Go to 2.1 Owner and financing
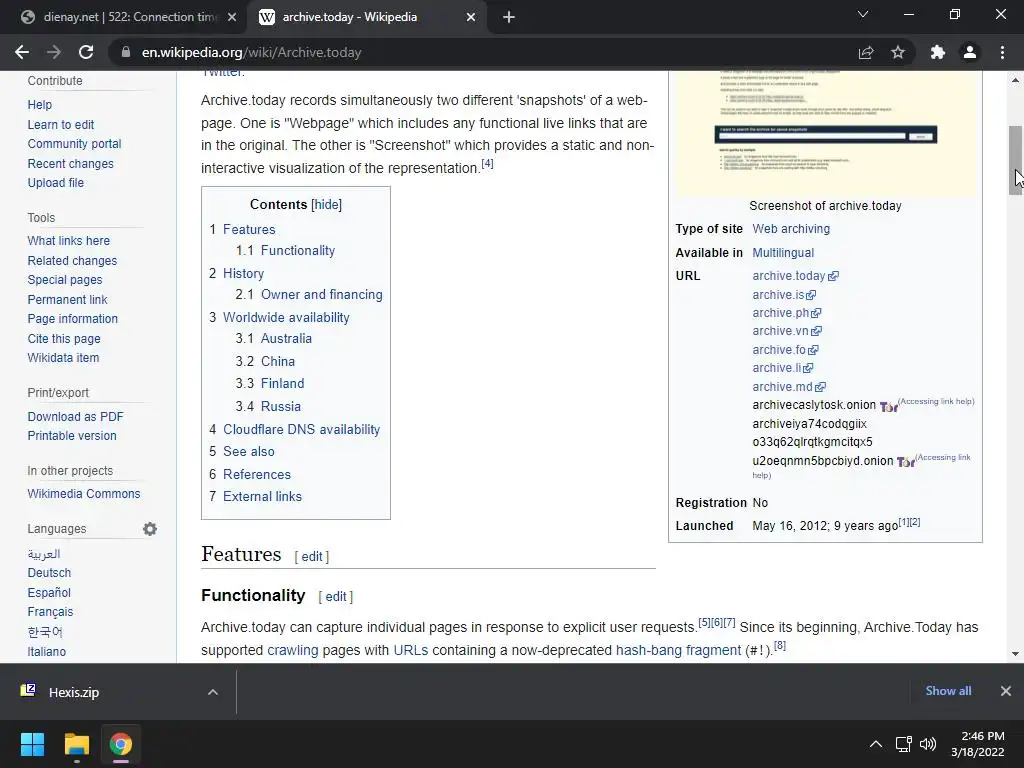Viewport: 1024px width, 768px height. pos(321,295)
